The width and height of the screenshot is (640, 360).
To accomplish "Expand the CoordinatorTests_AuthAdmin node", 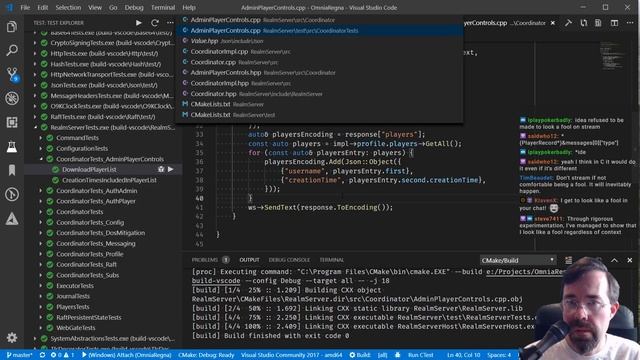I will (x=41, y=191).
